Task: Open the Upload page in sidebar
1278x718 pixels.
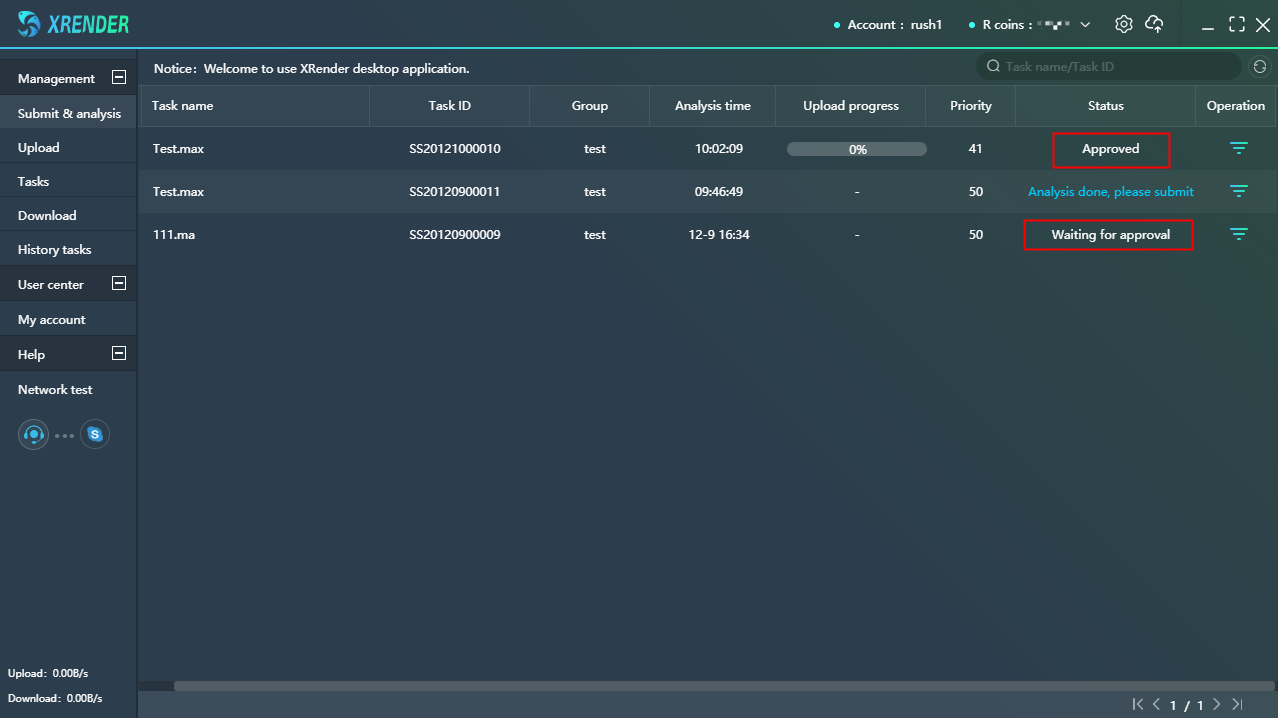Action: pyautogui.click(x=39, y=148)
